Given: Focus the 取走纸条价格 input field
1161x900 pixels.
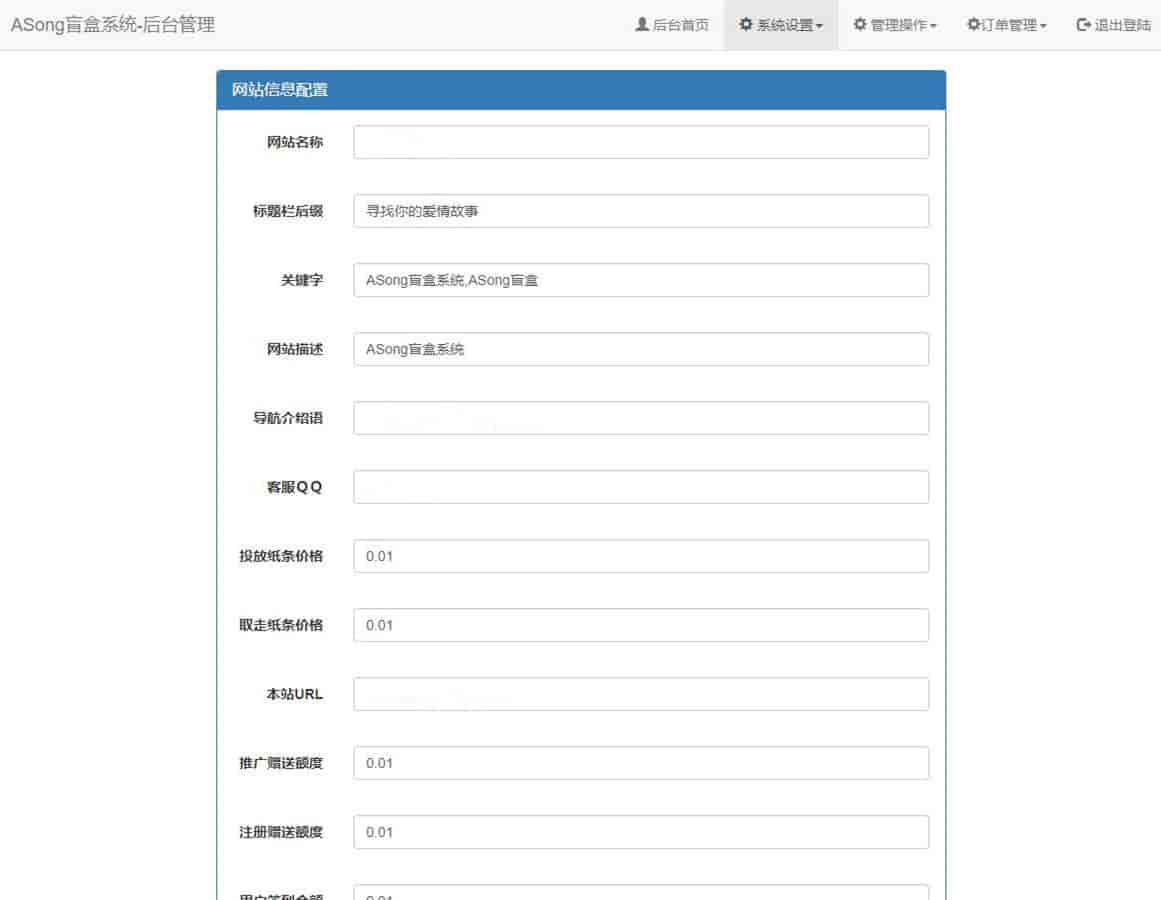Looking at the screenshot, I should (641, 625).
